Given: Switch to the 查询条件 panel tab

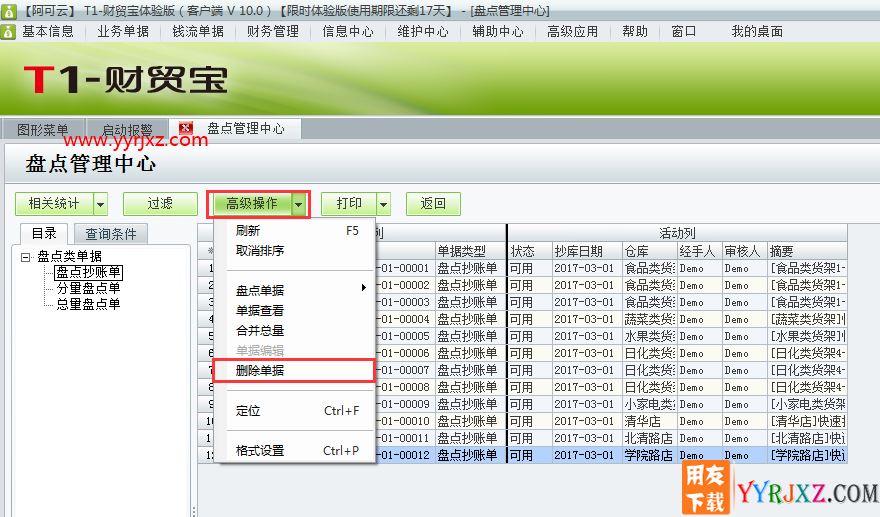Looking at the screenshot, I should coord(111,234).
